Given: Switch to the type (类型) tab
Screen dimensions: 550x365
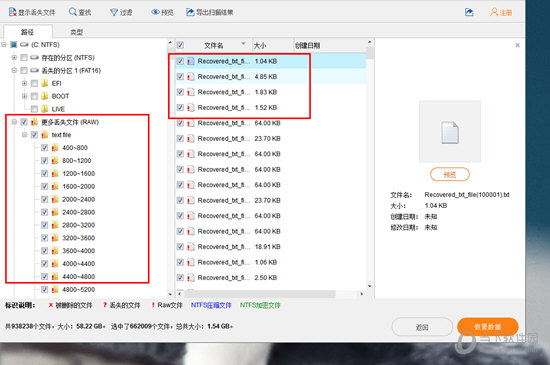Looking at the screenshot, I should pos(76,32).
